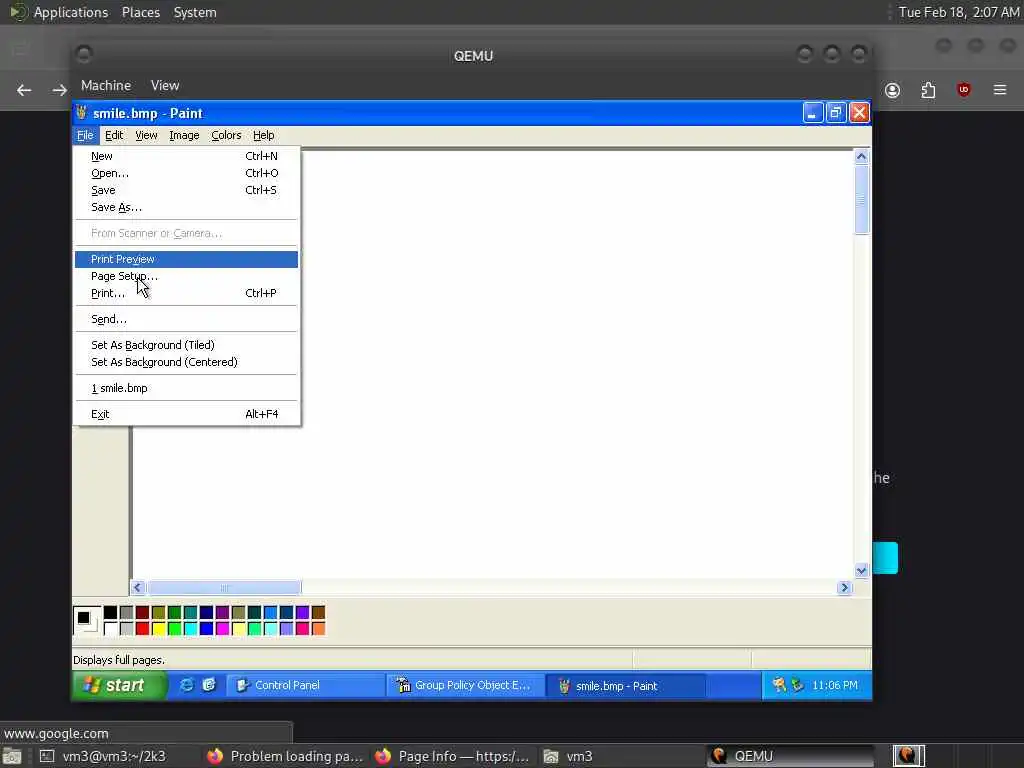Click the horizontal scrollbar right arrow
The image size is (1024, 768).
844,588
